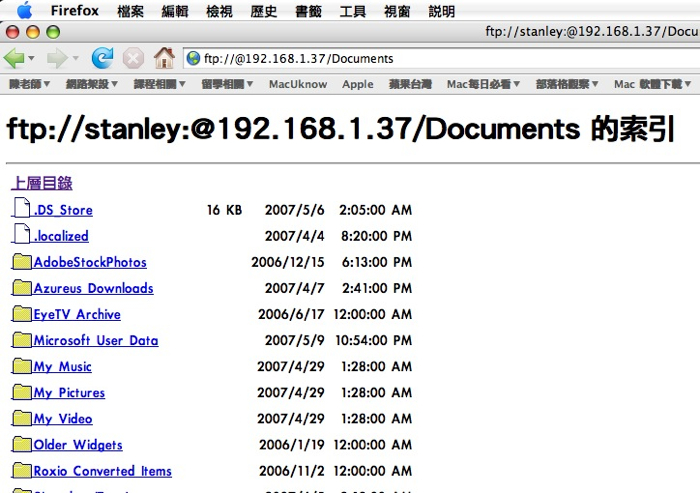Open the Azureus Downloads folder link
The height and width of the screenshot is (493, 700).
coord(94,288)
